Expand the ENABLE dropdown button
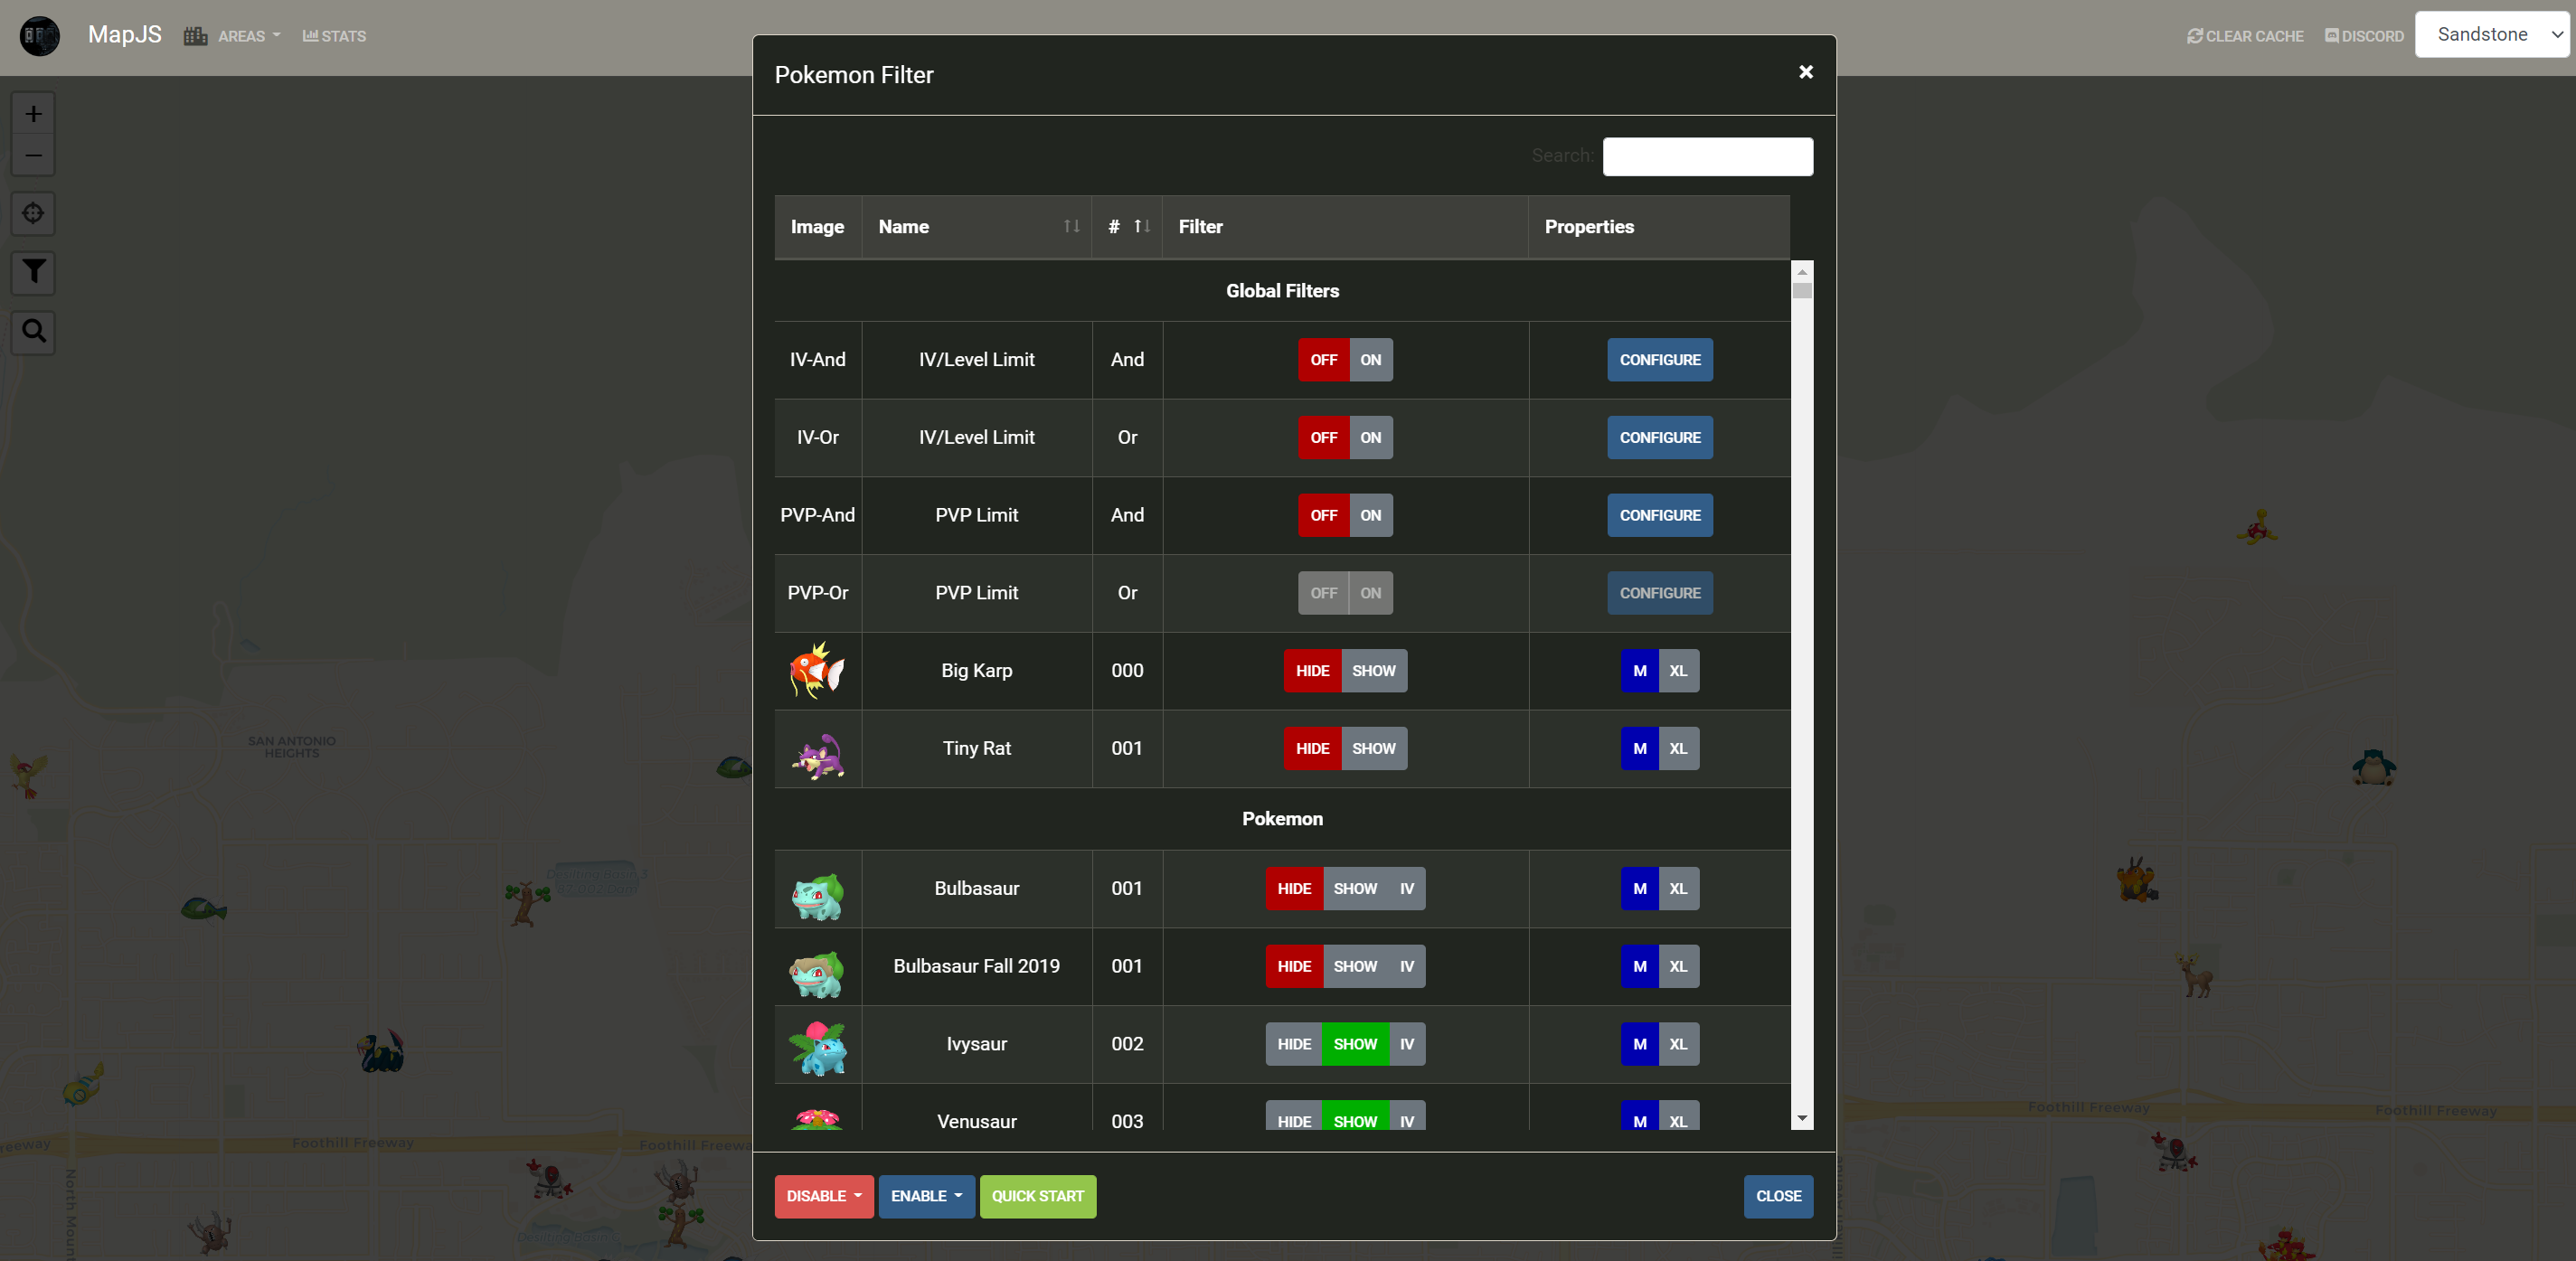Screen dimensions: 2576x1261 click(x=926, y=1196)
